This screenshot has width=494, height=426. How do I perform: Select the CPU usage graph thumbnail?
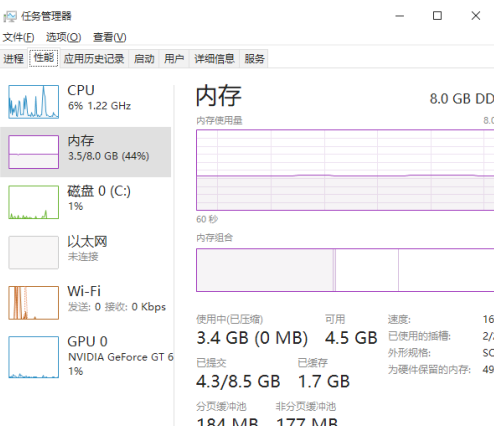pos(34,102)
